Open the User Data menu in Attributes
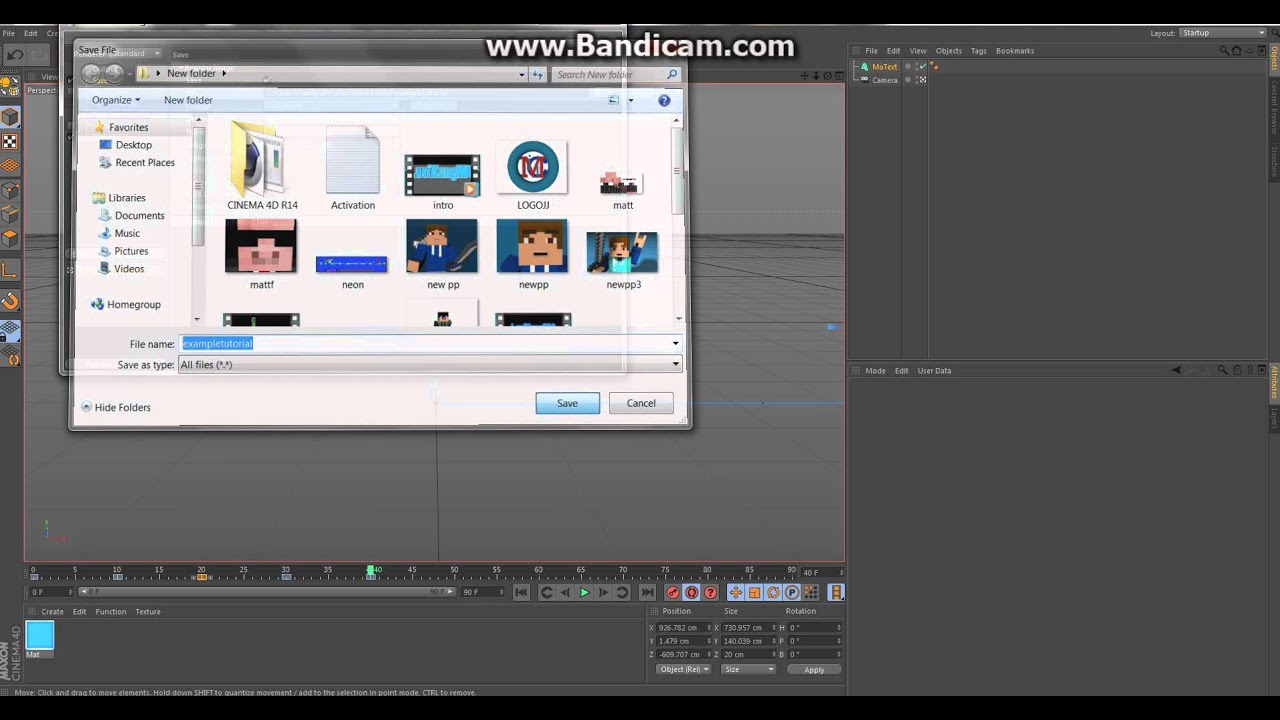The image size is (1280, 720). [934, 371]
